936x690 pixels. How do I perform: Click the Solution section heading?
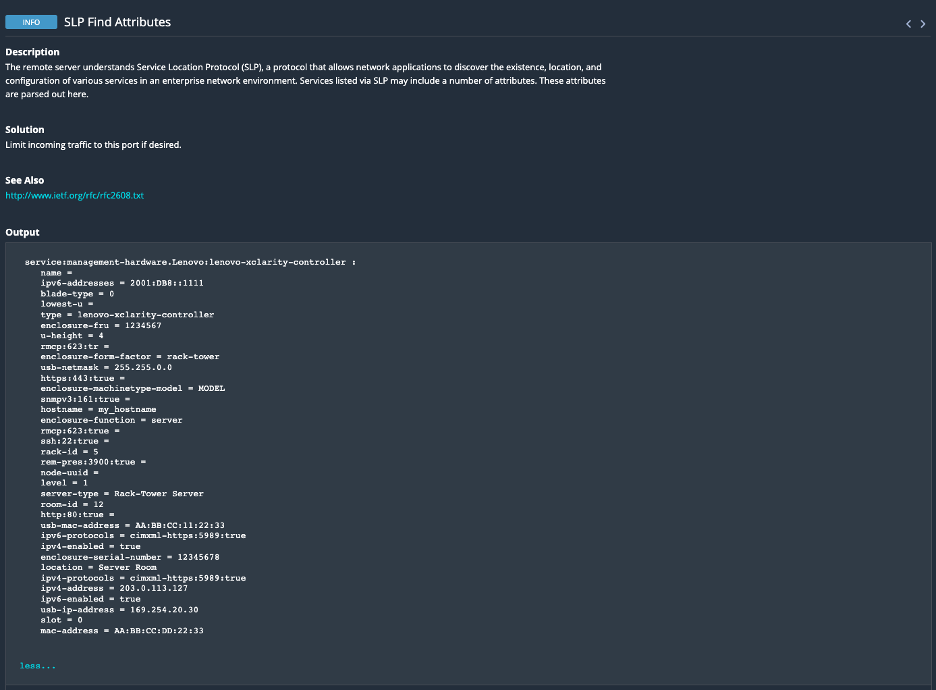tap(24, 128)
